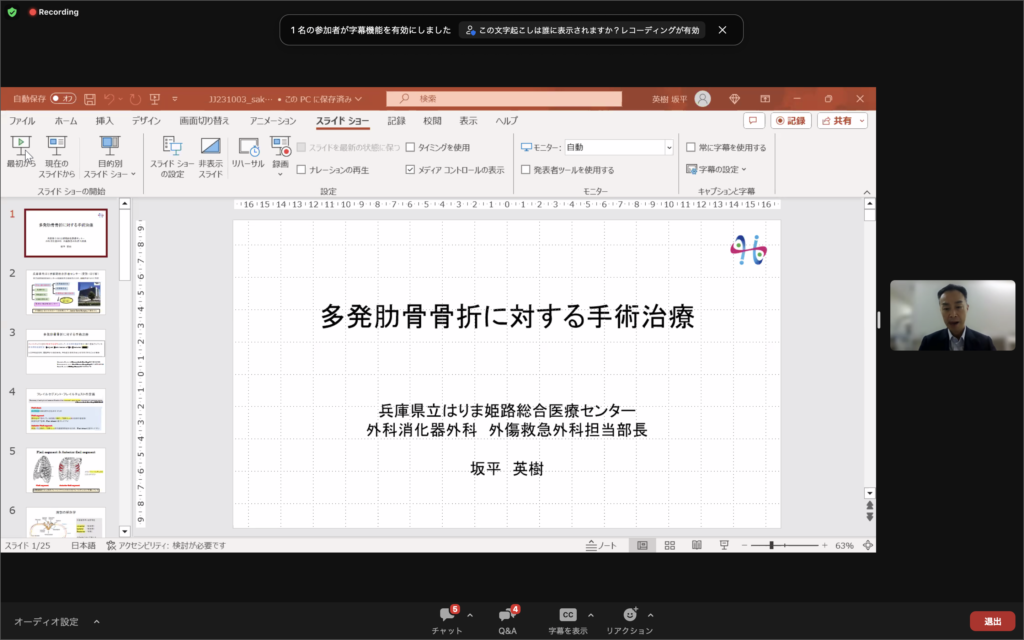The width and height of the screenshot is (1024, 640).
Task: Open the monitor (モニター) dropdown
Action: tap(668, 147)
